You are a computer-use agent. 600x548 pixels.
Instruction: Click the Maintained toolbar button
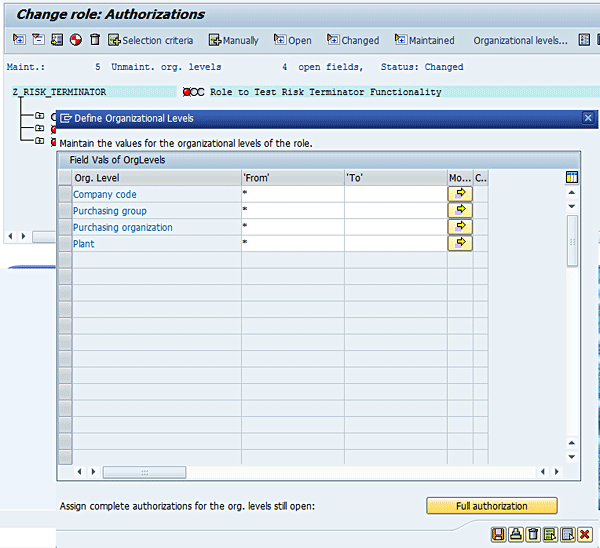[424, 40]
